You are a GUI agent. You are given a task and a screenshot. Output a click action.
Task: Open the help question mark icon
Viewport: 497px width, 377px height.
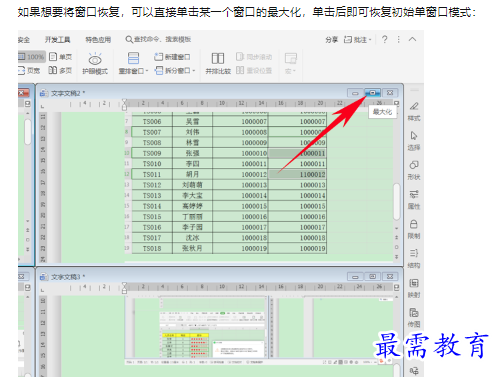click(x=385, y=39)
